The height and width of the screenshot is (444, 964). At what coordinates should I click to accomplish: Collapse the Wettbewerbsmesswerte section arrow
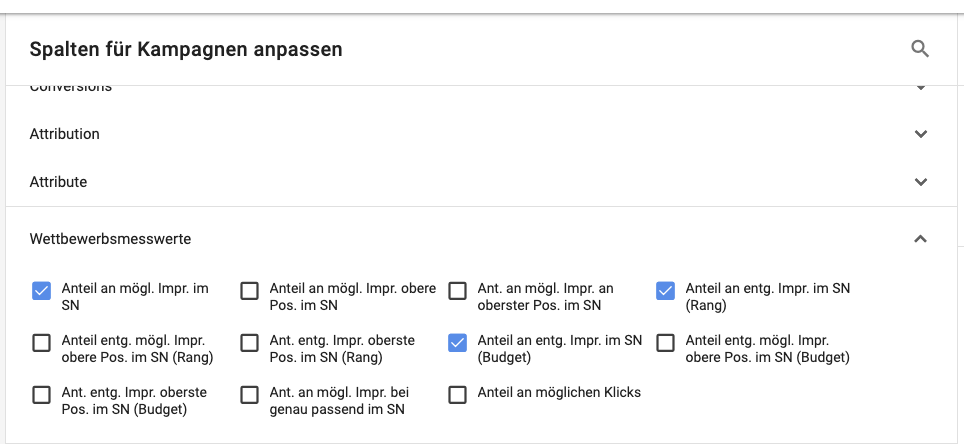(920, 239)
